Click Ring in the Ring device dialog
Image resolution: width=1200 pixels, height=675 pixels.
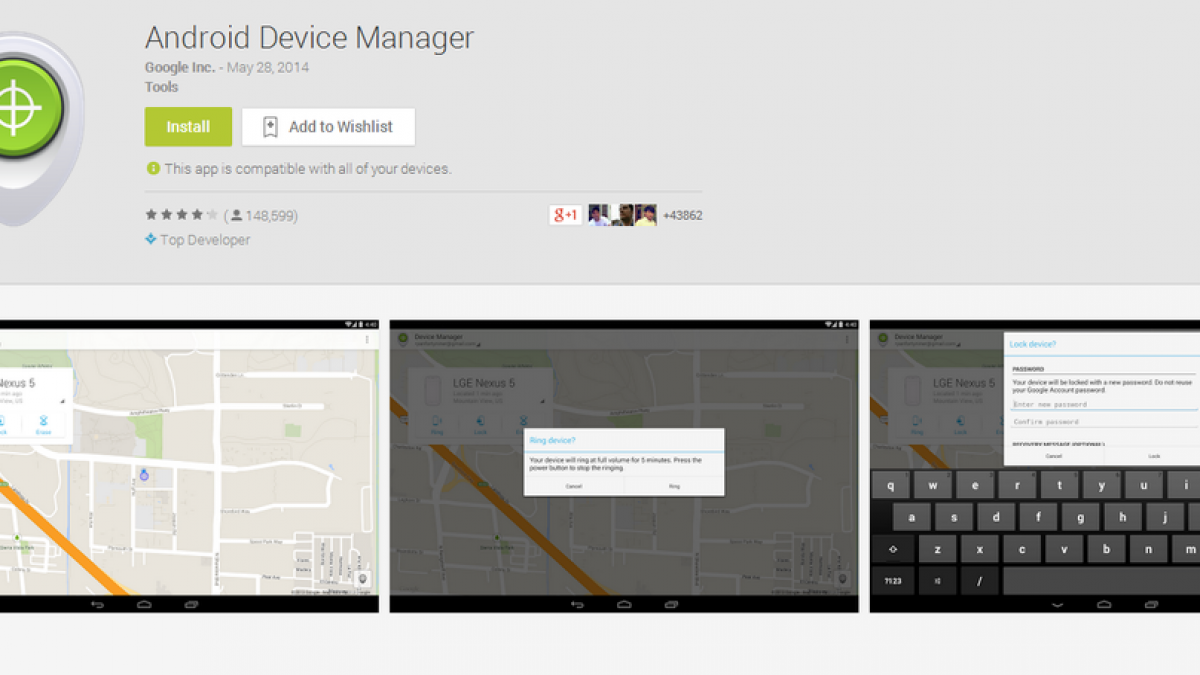coord(674,485)
